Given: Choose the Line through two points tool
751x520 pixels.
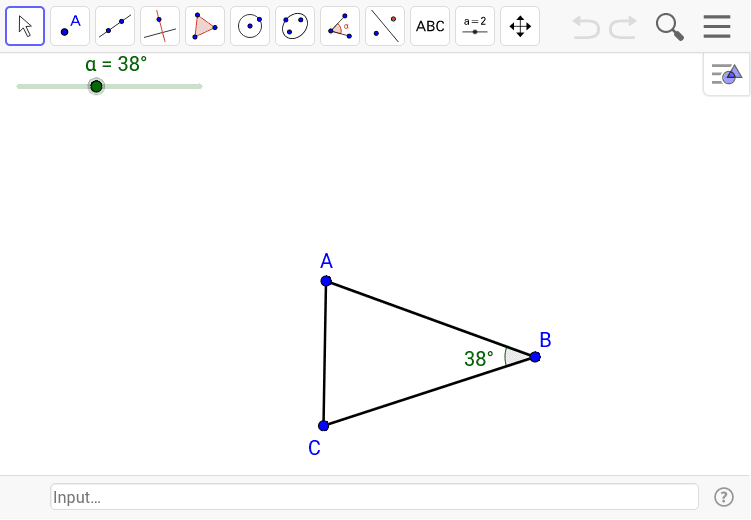Looking at the screenshot, I should pyautogui.click(x=115, y=26).
